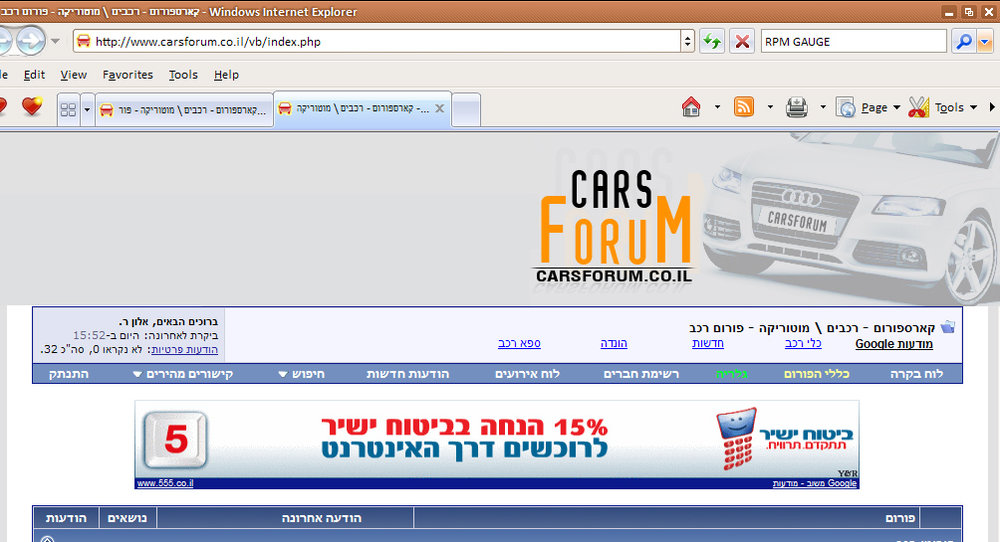Open the search provider dropdown arrow
The width and height of the screenshot is (1000, 542).
coord(985,41)
